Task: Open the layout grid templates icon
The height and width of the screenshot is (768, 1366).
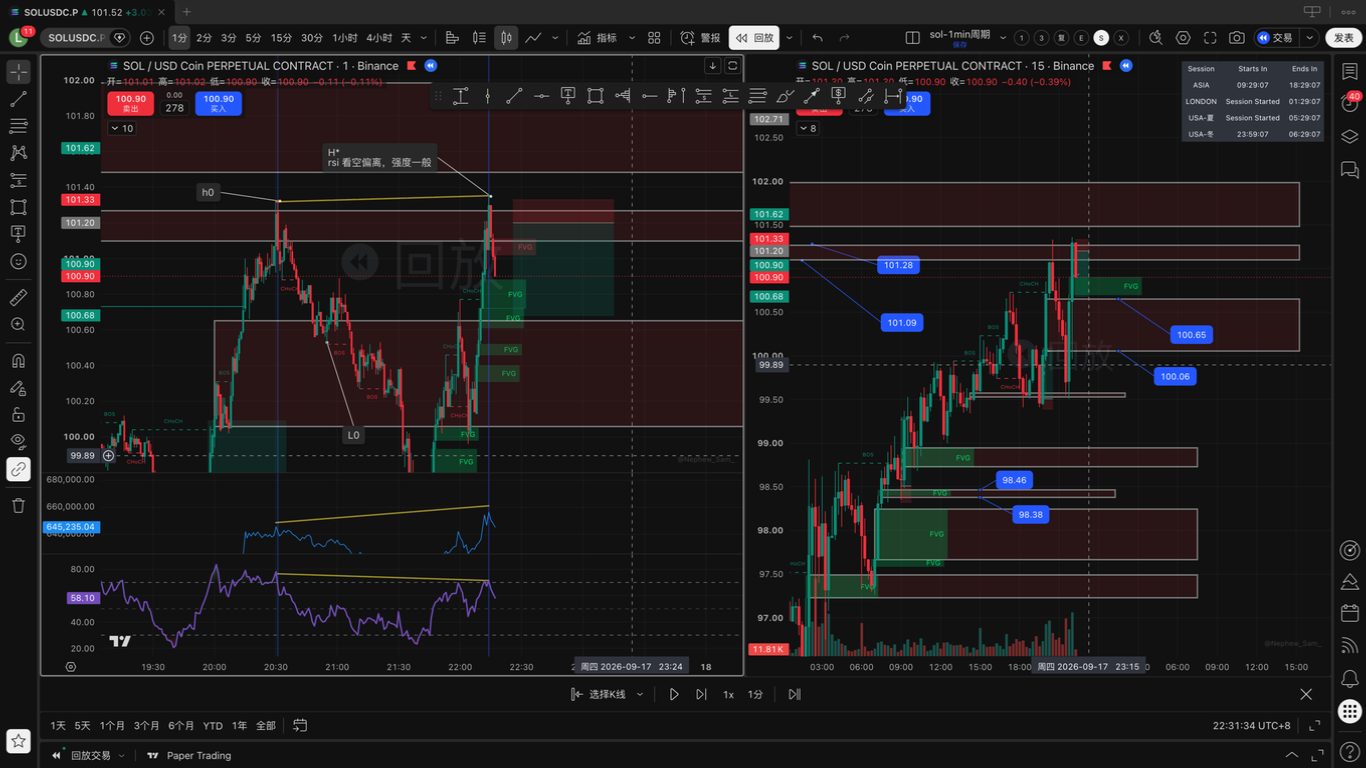Action: (654, 38)
